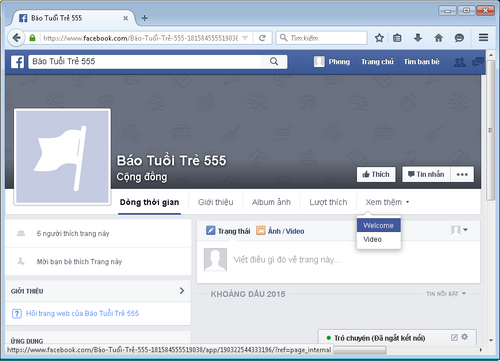Open the Tin nổi bật dropdown
This screenshot has height=361, width=500.
tap(446, 294)
